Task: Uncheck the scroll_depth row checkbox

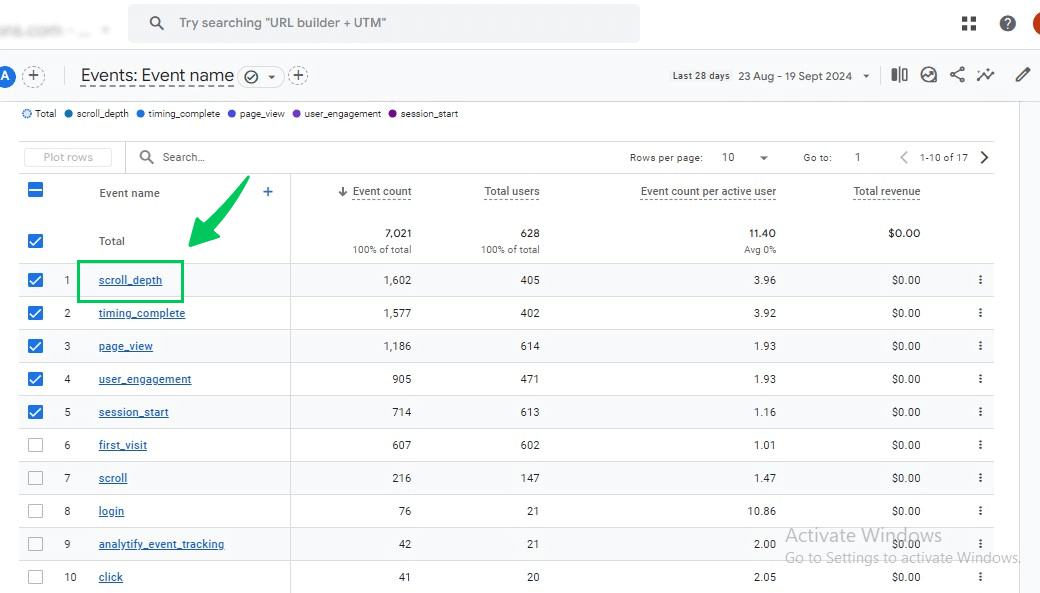Action: (x=36, y=280)
